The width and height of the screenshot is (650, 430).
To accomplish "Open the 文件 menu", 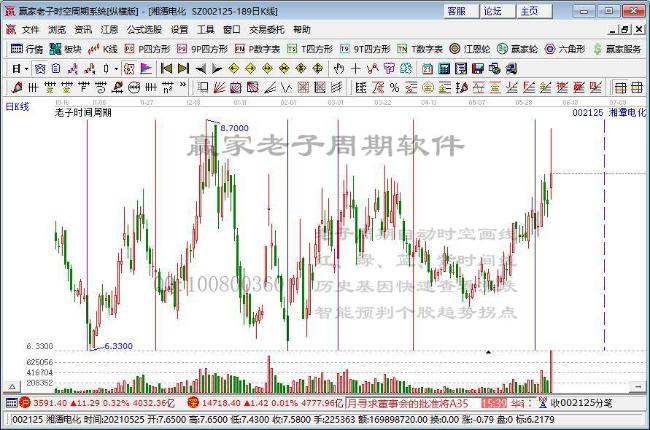I will click(30, 29).
